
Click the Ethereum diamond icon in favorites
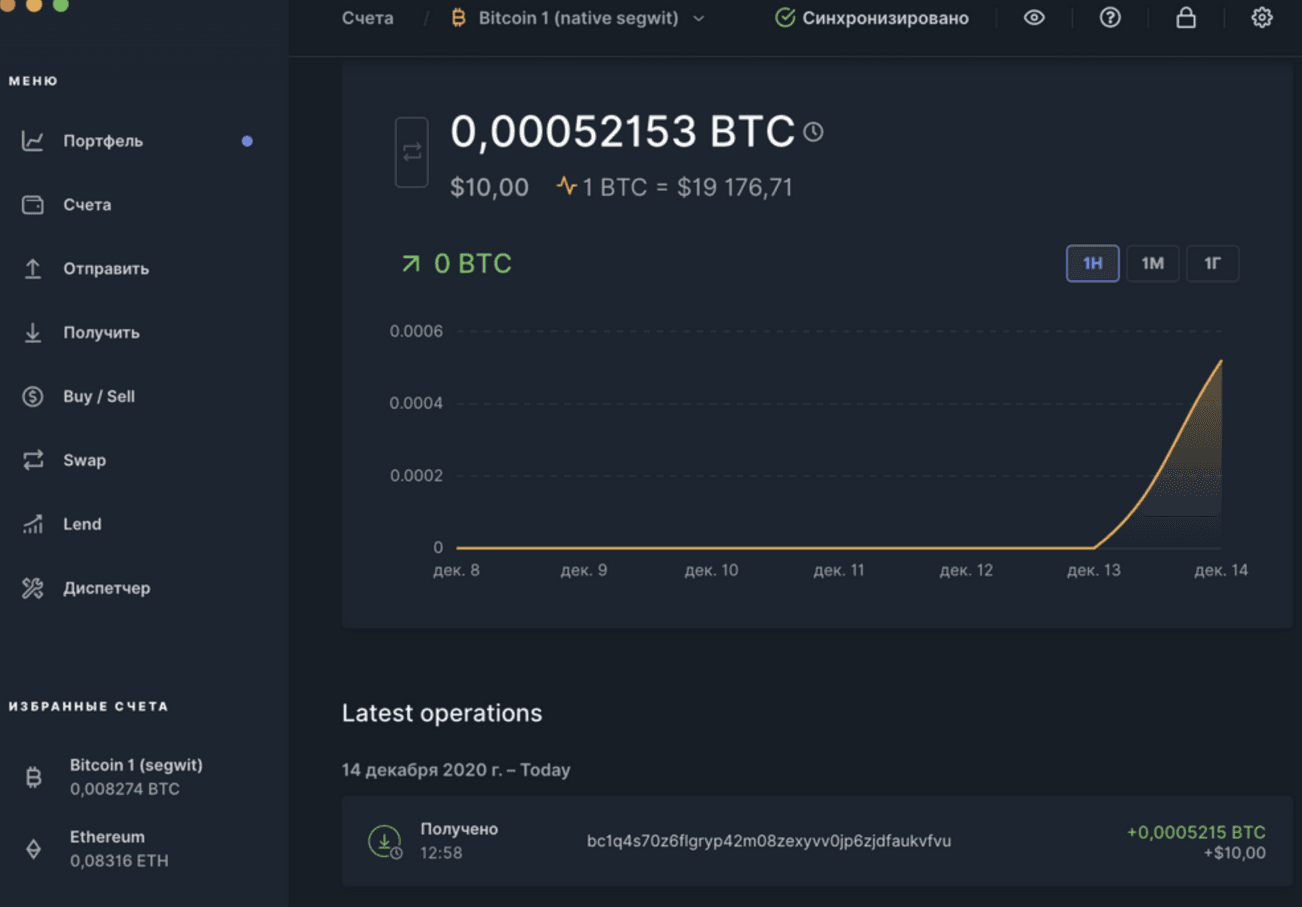click(x=33, y=849)
